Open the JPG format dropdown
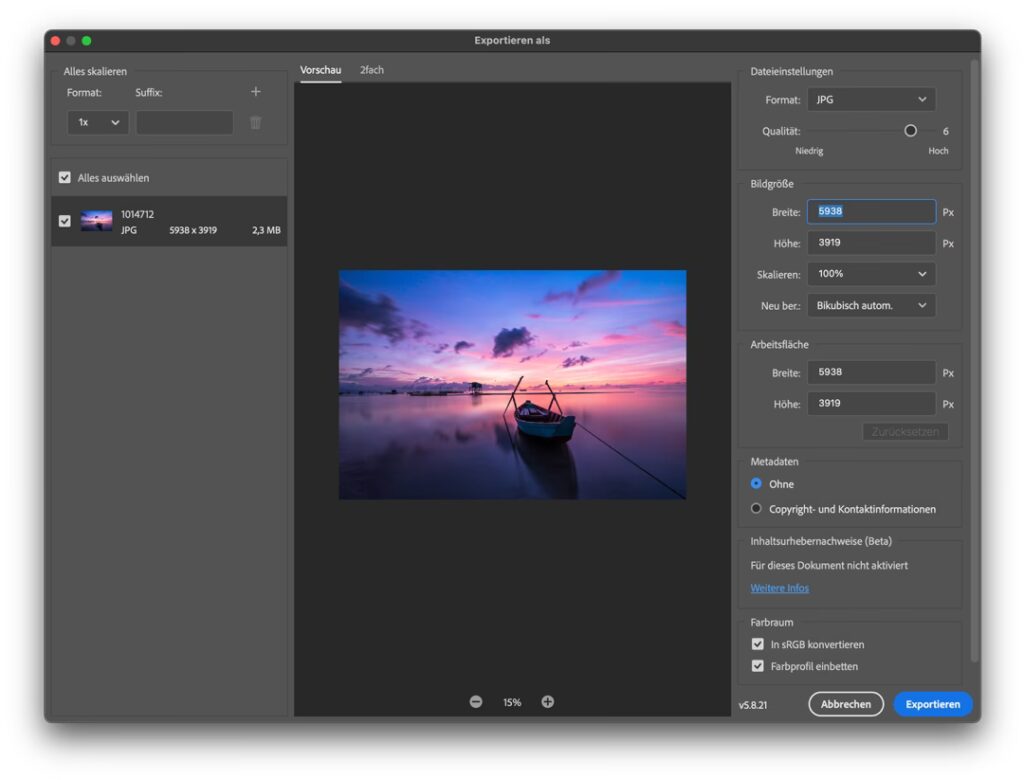This screenshot has height=780, width=1024. (x=871, y=100)
